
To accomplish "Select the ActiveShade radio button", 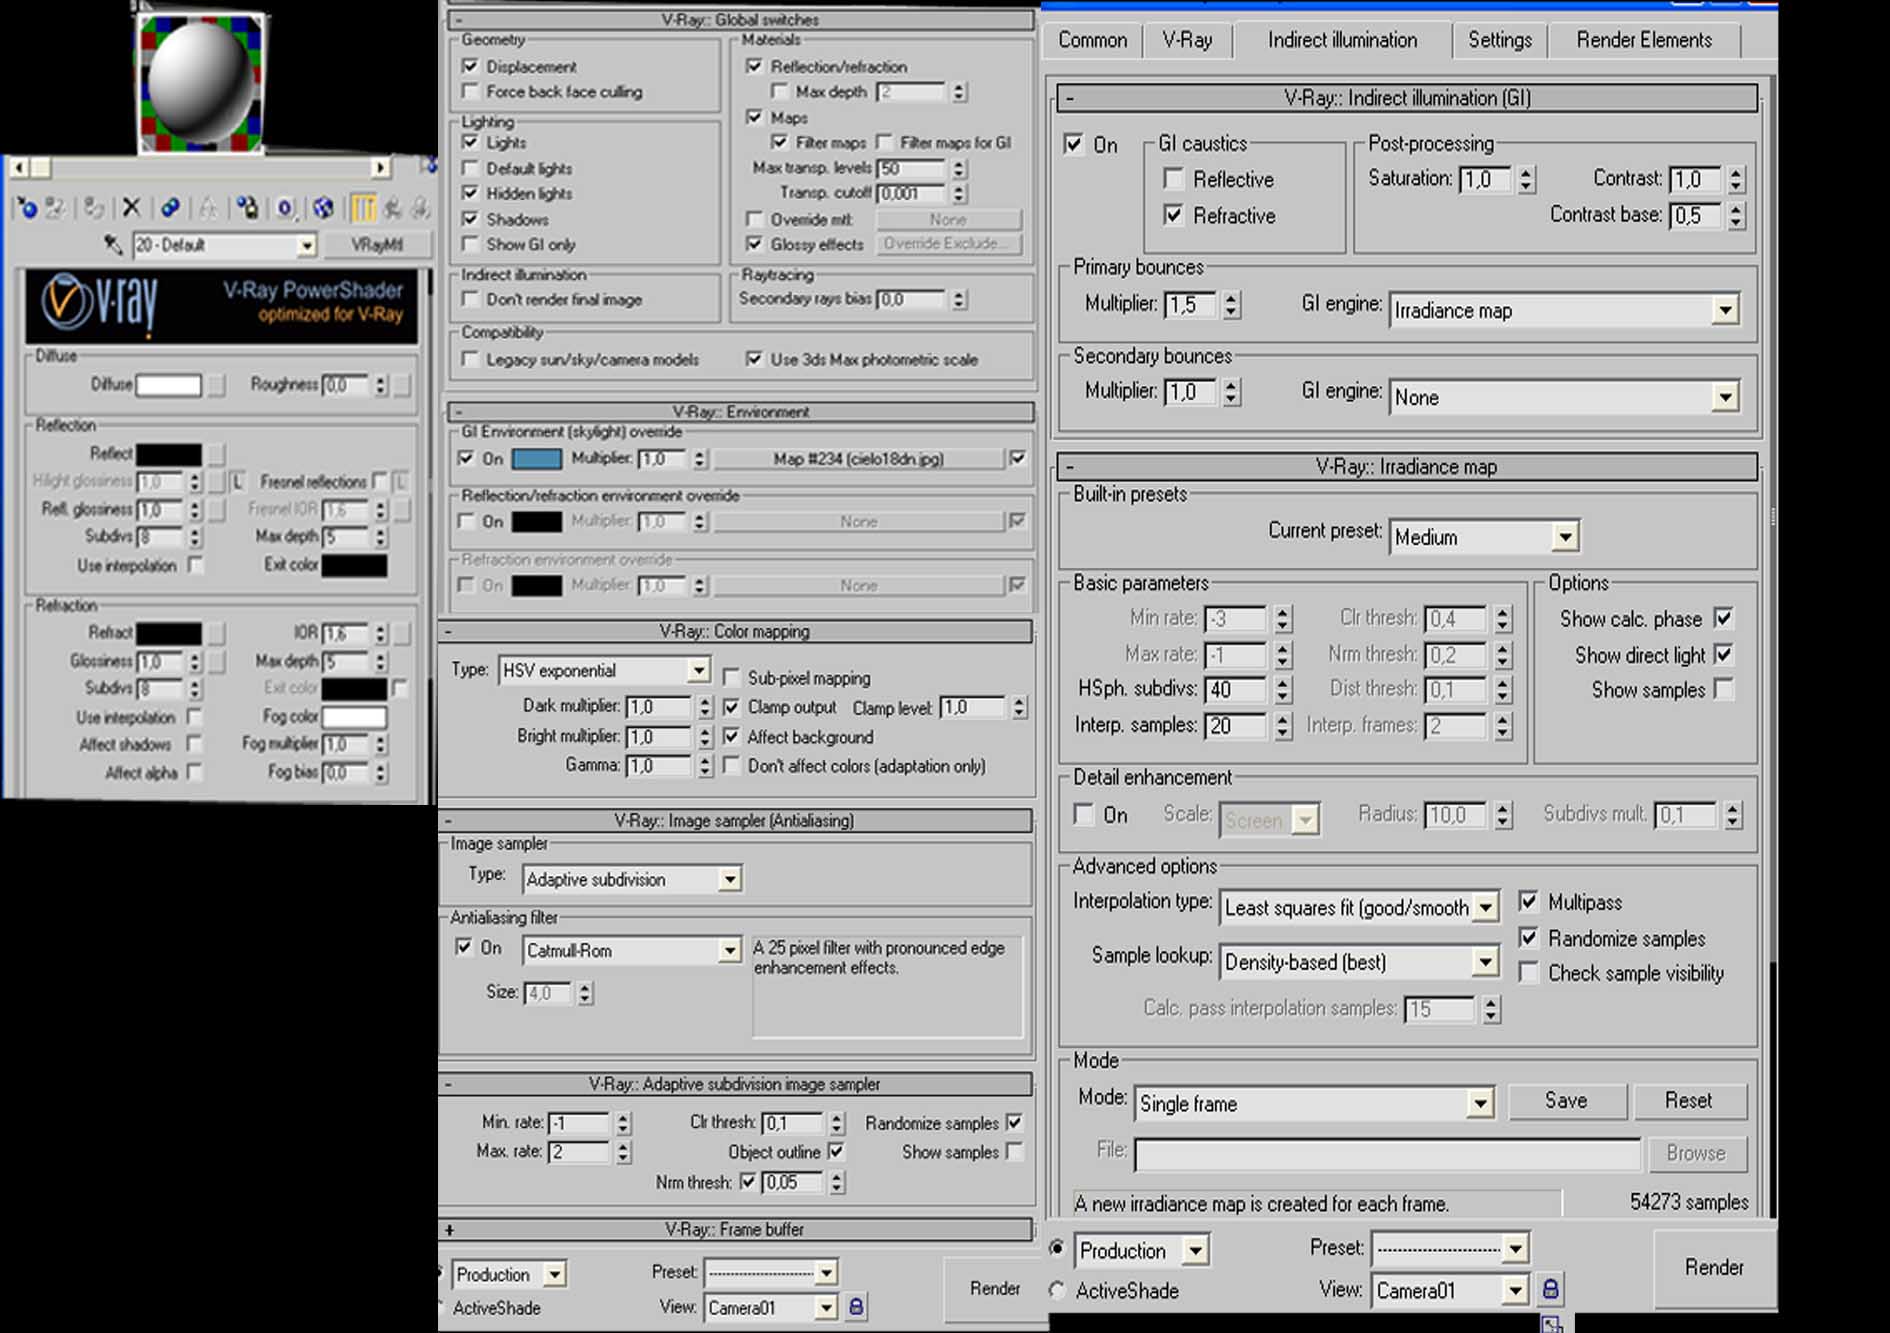I will (1056, 1290).
